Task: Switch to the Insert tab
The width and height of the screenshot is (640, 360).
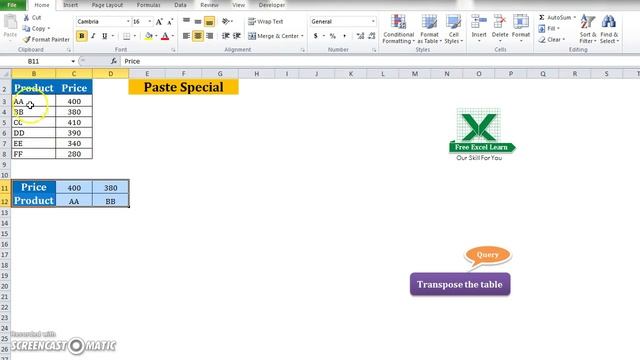Action: tap(71, 5)
